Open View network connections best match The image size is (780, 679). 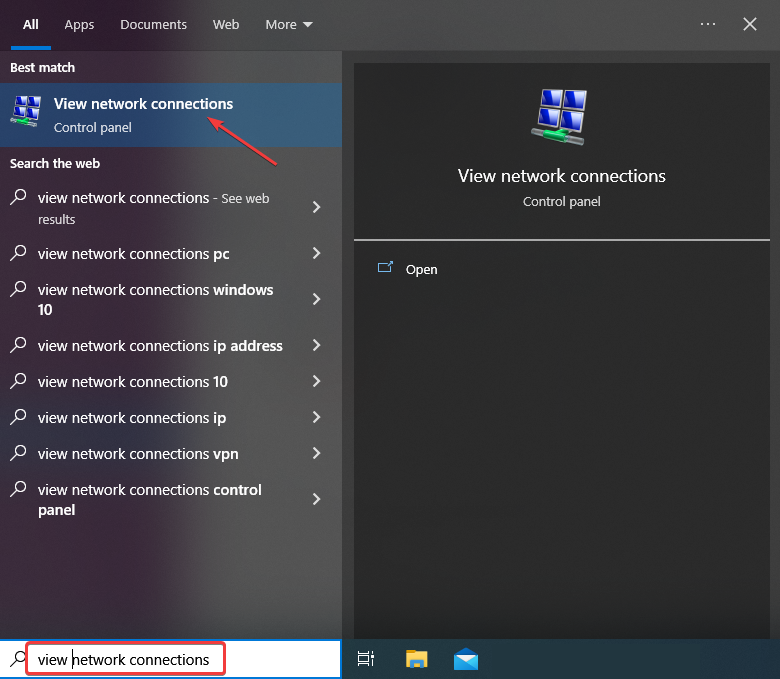(171, 115)
